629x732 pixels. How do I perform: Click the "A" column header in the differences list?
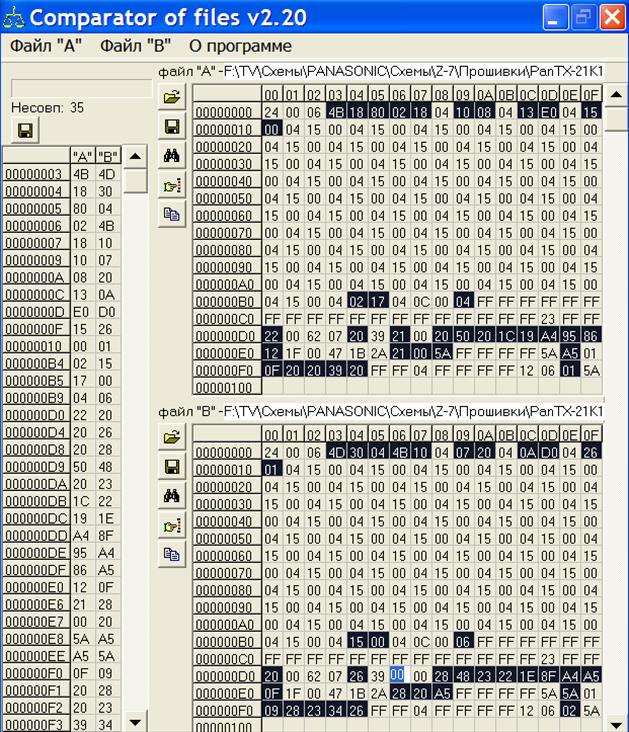(x=82, y=156)
